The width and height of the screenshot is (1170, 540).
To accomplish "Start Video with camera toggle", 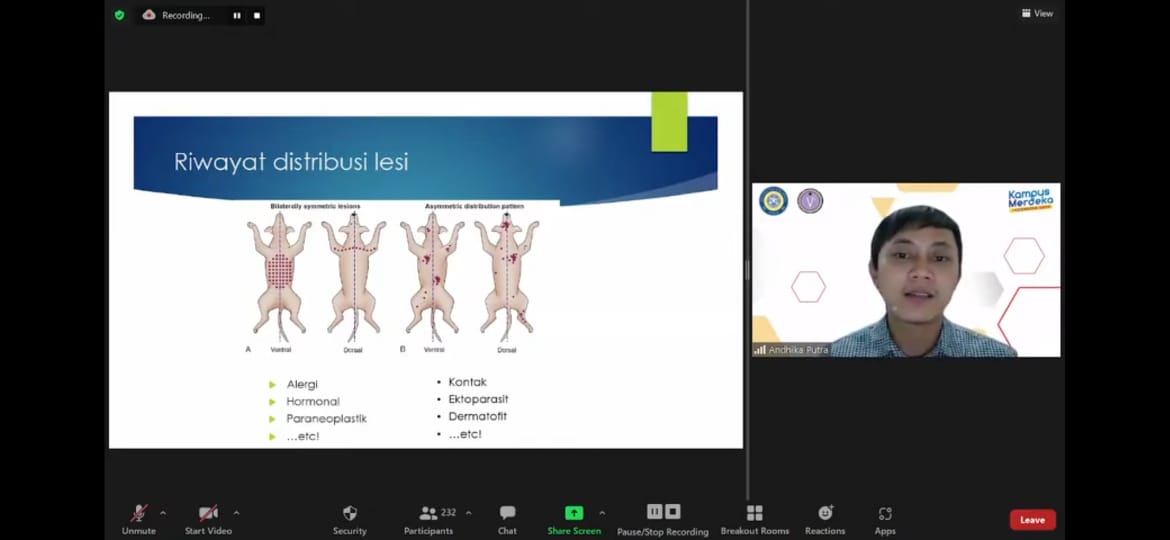I will [x=208, y=514].
